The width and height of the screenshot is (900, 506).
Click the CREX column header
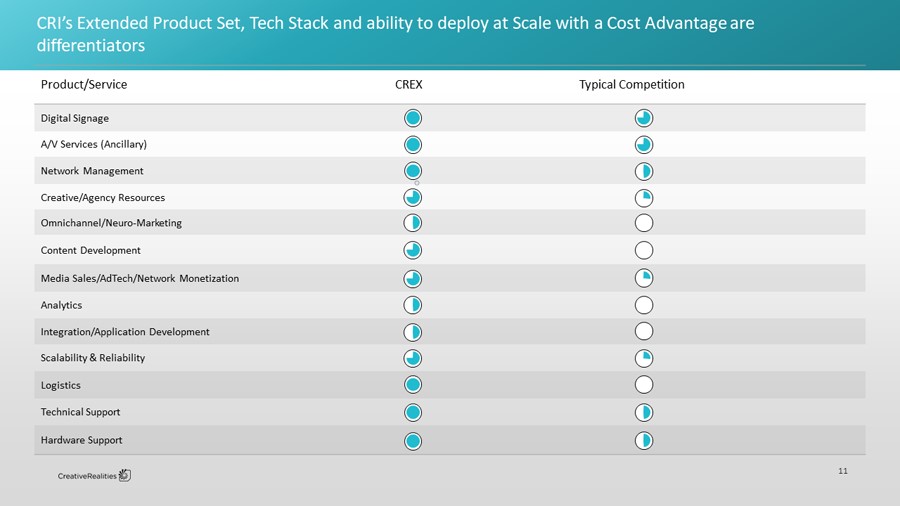pos(409,85)
